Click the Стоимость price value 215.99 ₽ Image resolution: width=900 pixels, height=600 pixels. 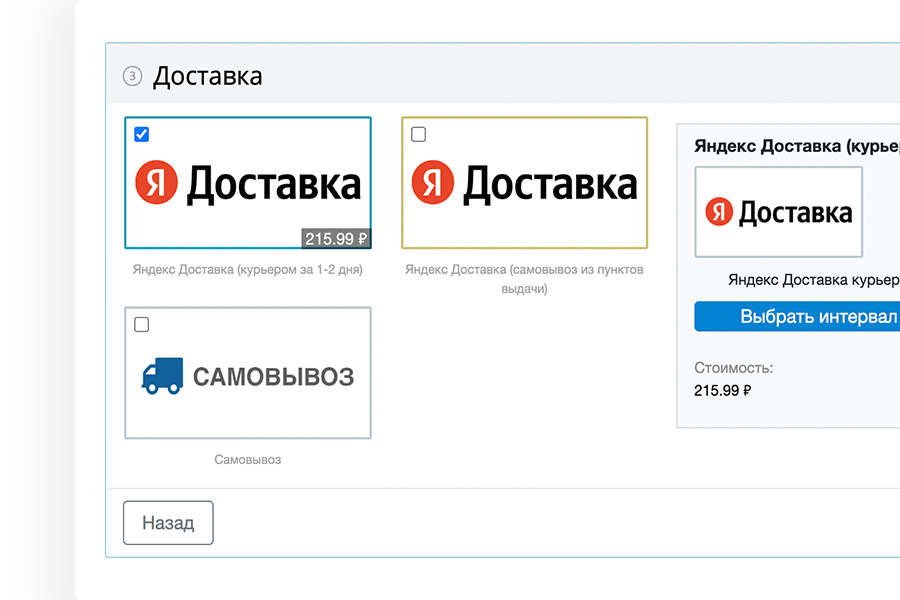[x=722, y=390]
